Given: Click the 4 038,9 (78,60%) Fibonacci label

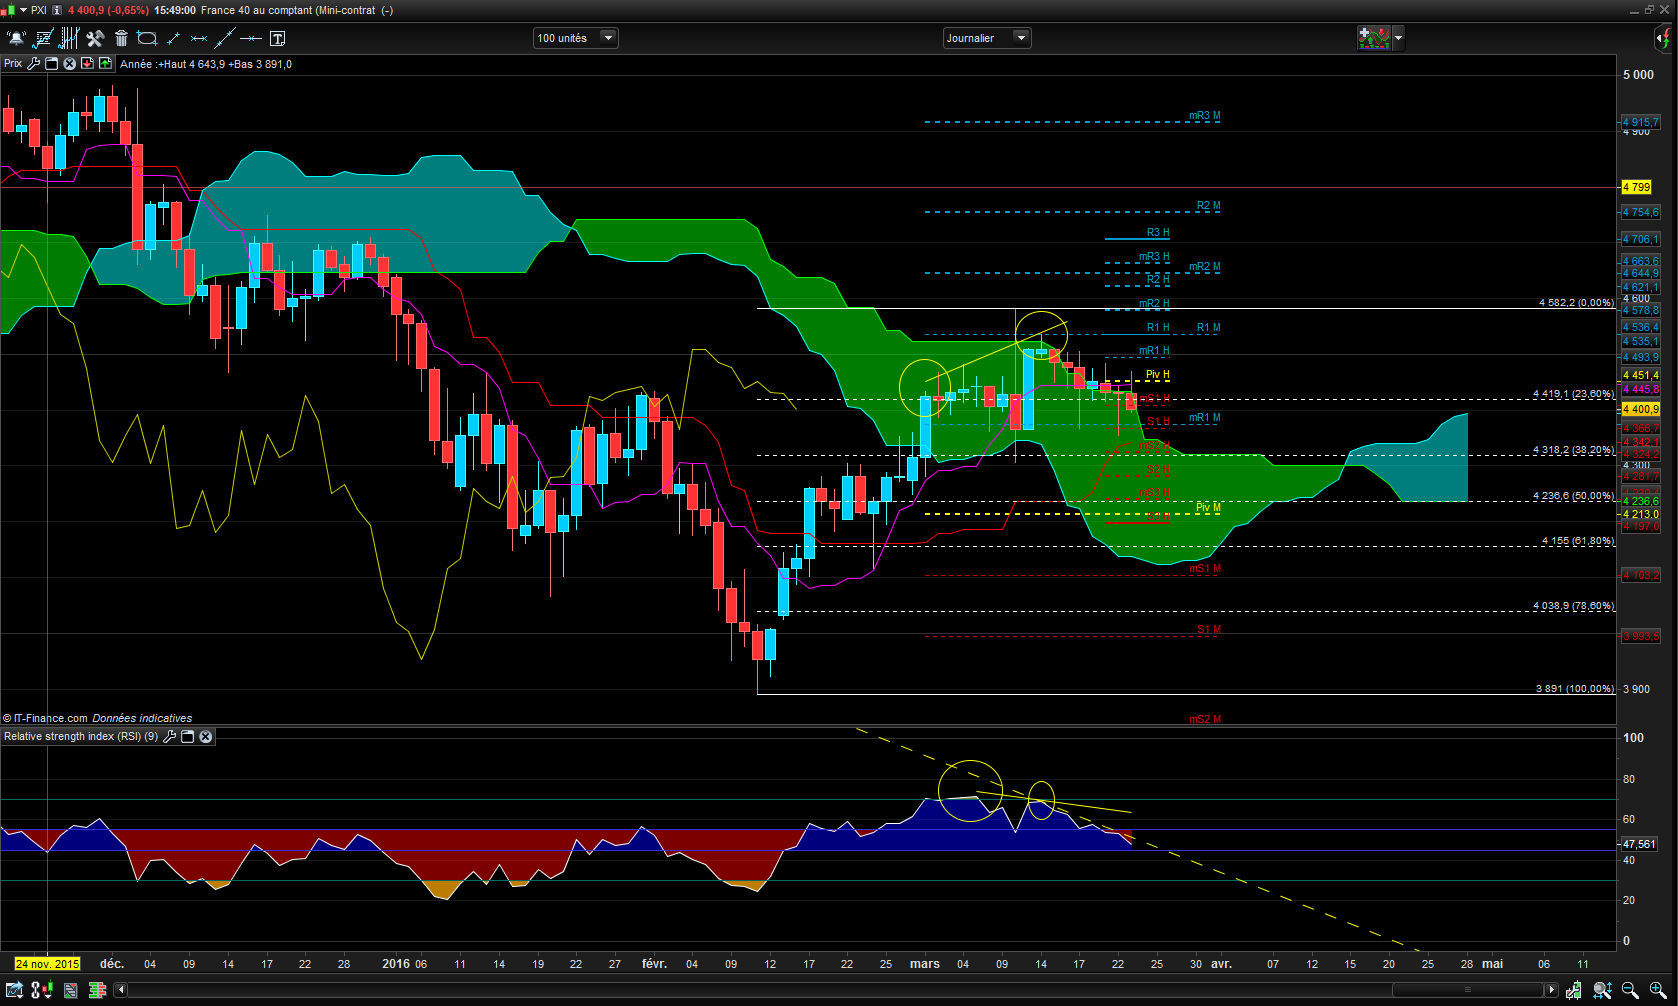Looking at the screenshot, I should coord(1573,606).
